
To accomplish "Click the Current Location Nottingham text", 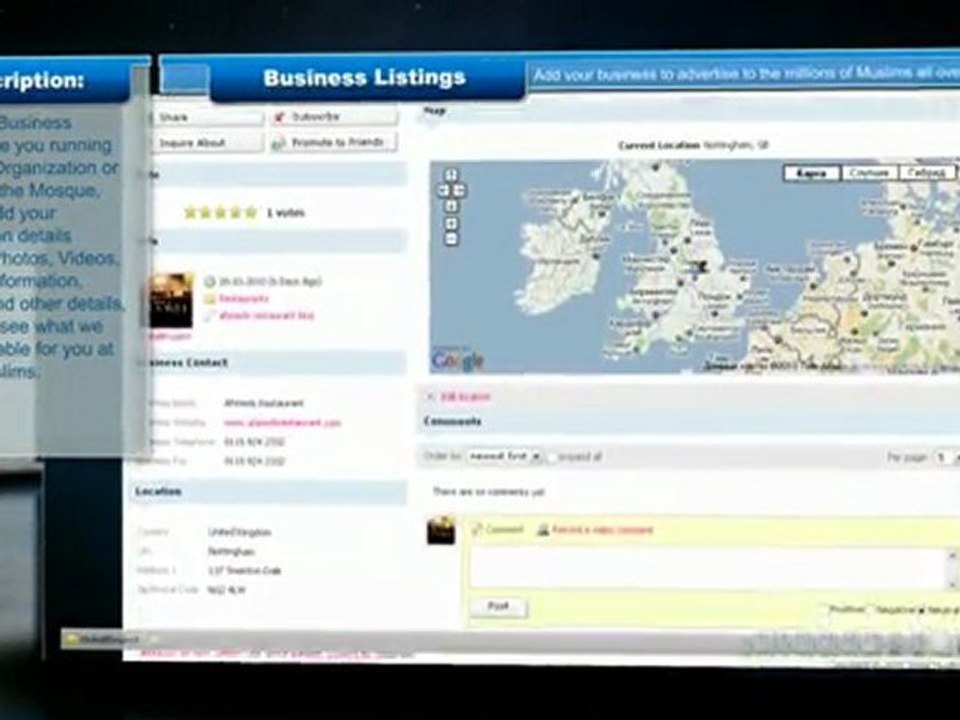I will pyautogui.click(x=692, y=146).
